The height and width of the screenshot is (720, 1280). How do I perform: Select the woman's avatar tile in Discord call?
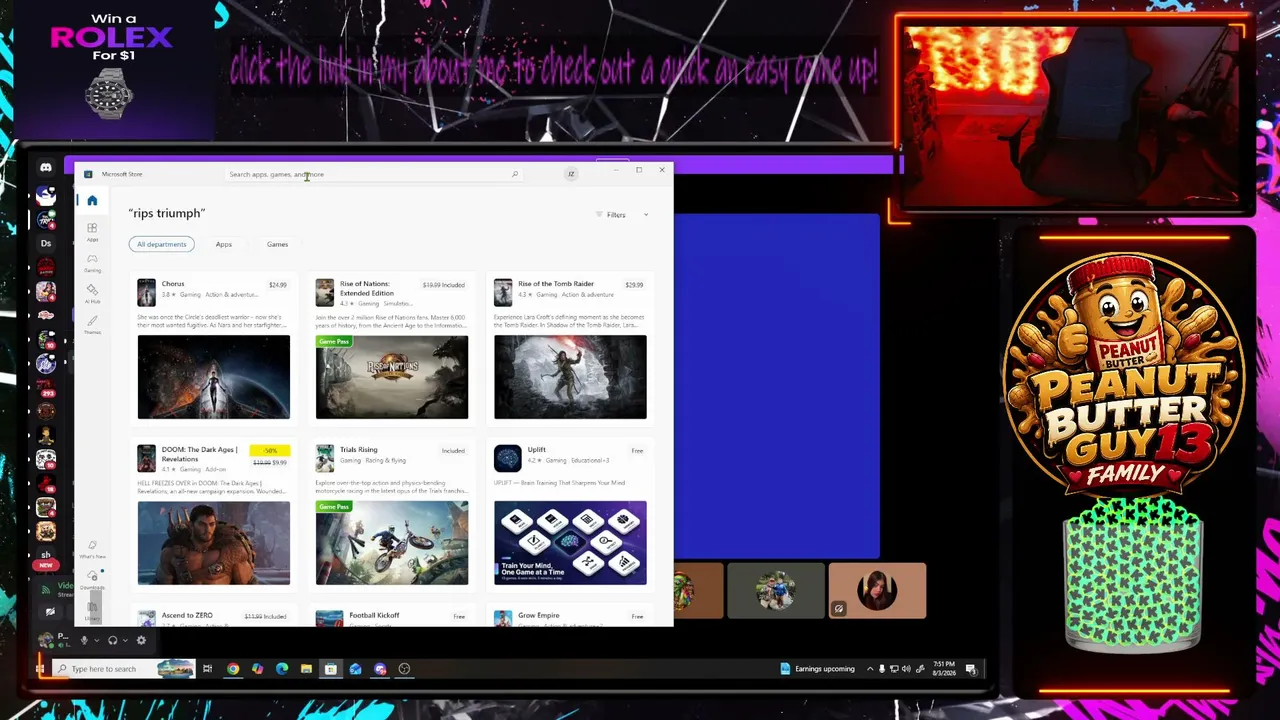(877, 591)
